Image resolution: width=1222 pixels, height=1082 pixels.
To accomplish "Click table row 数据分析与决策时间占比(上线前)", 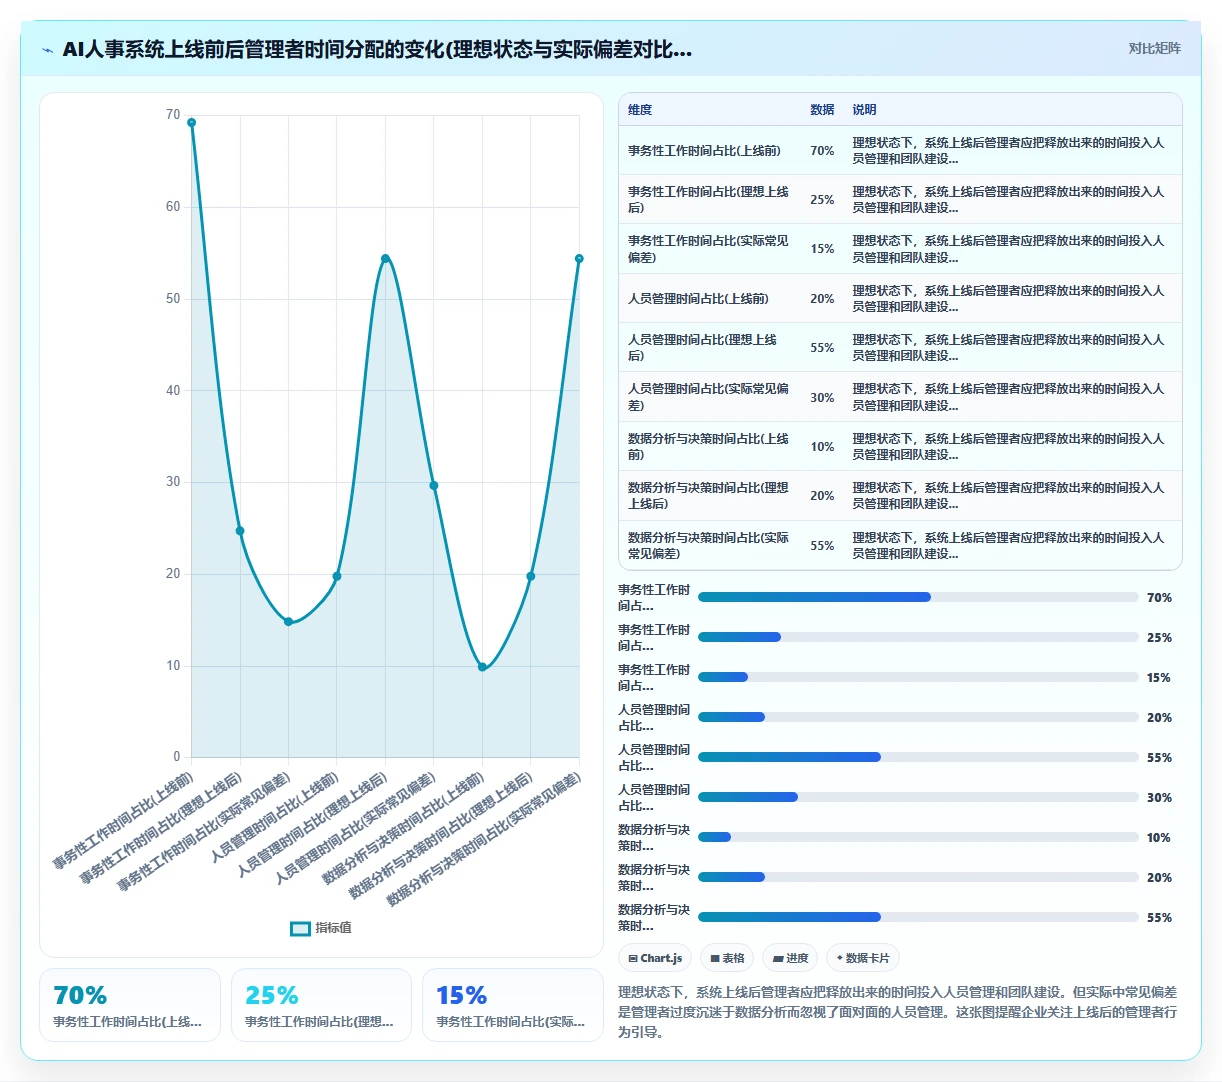I will (900, 446).
